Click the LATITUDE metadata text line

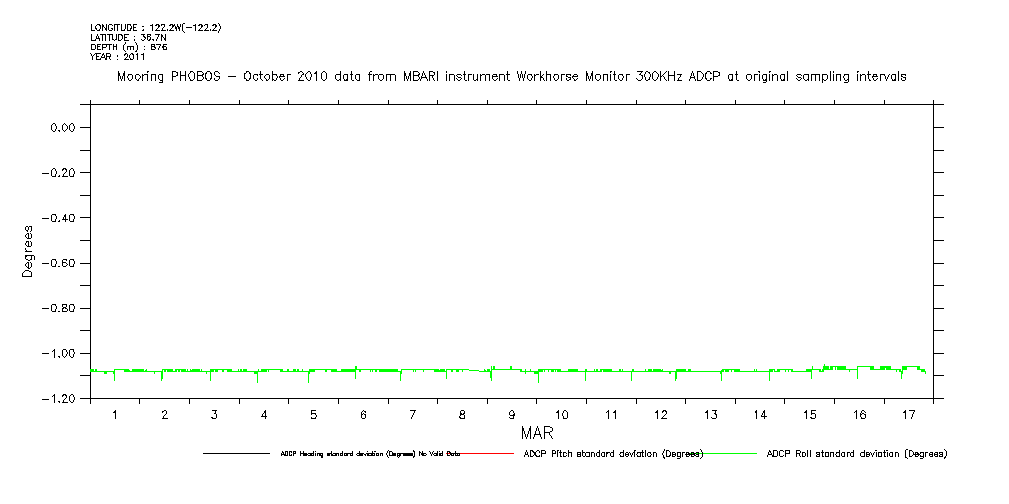pos(127,37)
